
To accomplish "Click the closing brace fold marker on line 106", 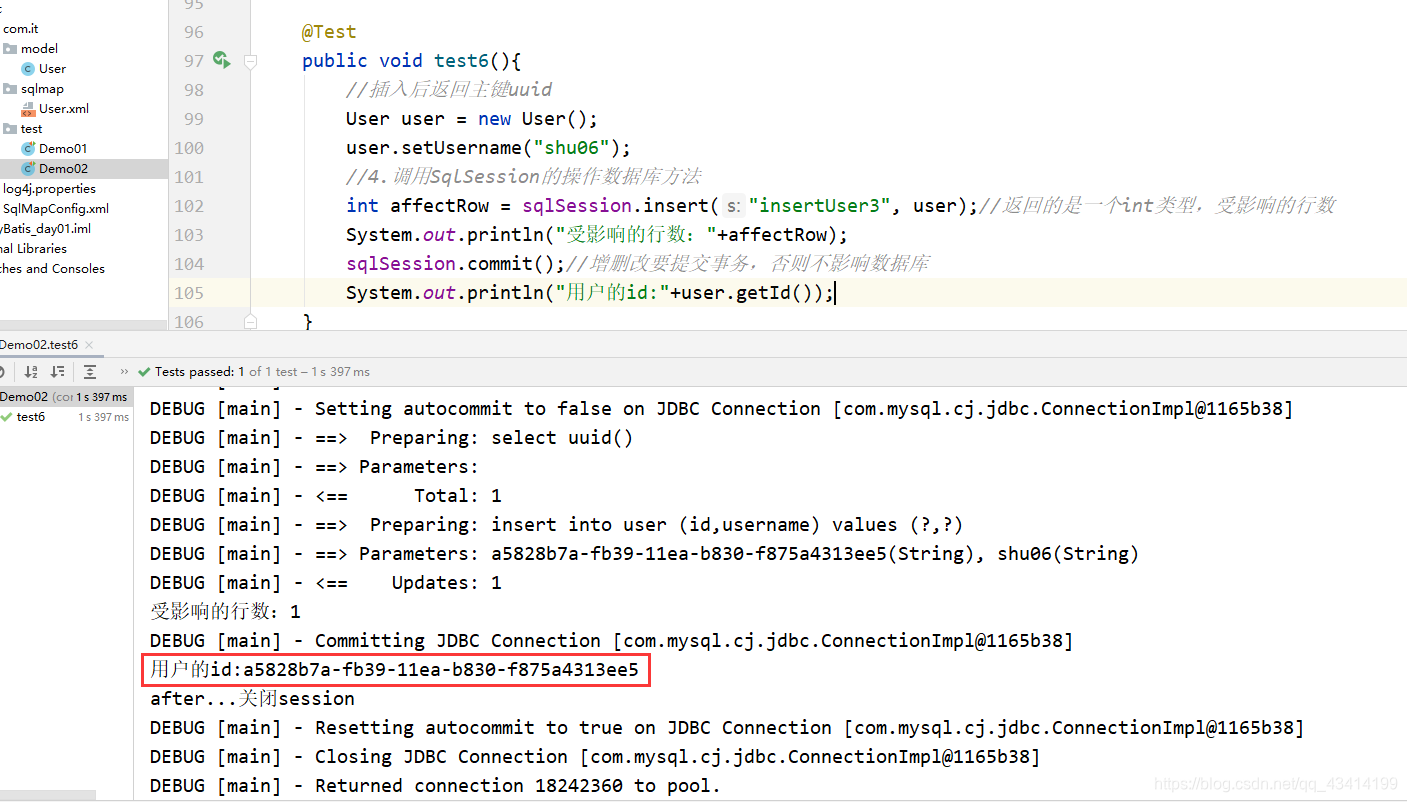I will [x=250, y=321].
